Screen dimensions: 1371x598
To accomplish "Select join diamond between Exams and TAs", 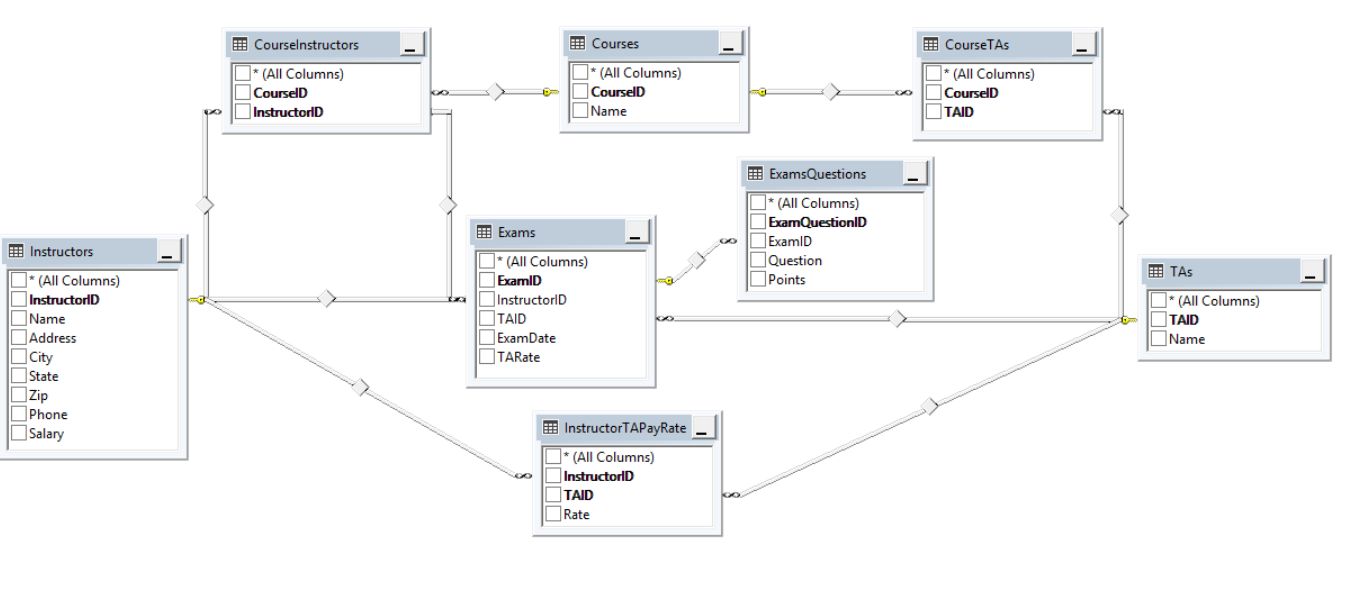I will coord(898,319).
